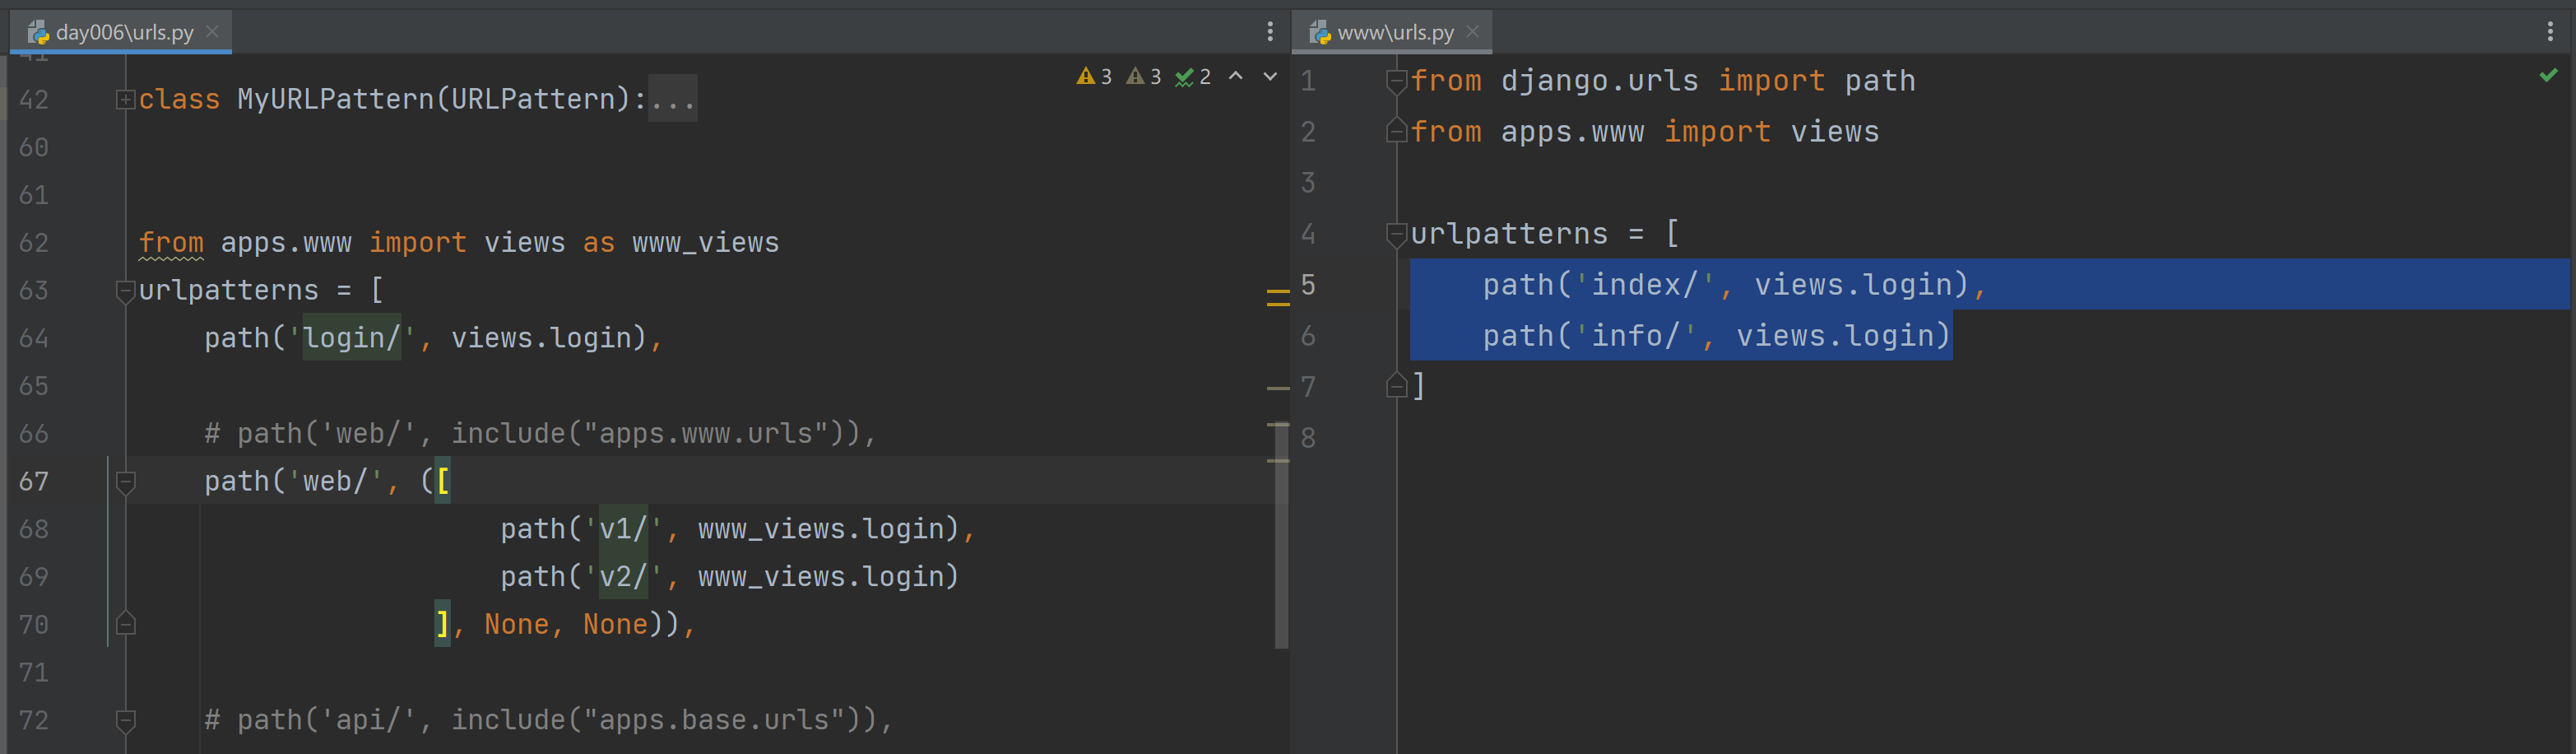Click the first 'None' on line 70

point(517,624)
